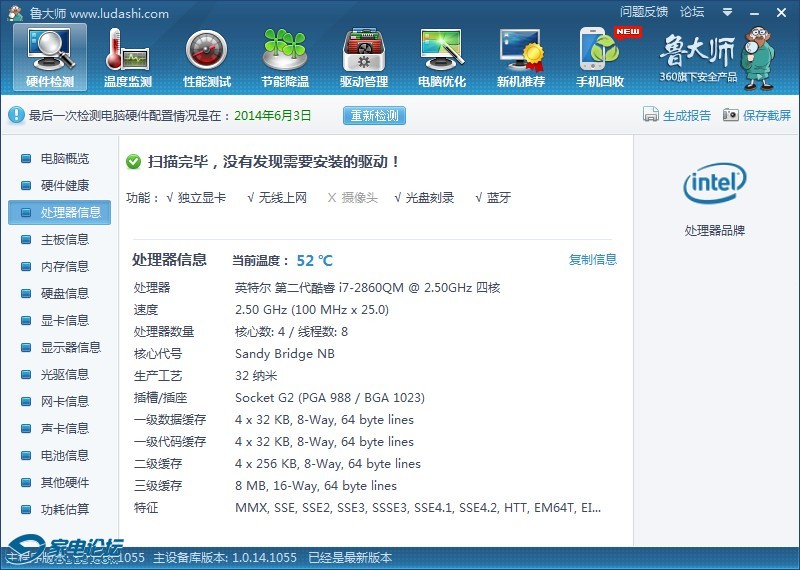
Task: Open 电池信息 battery info section
Action: (x=64, y=456)
